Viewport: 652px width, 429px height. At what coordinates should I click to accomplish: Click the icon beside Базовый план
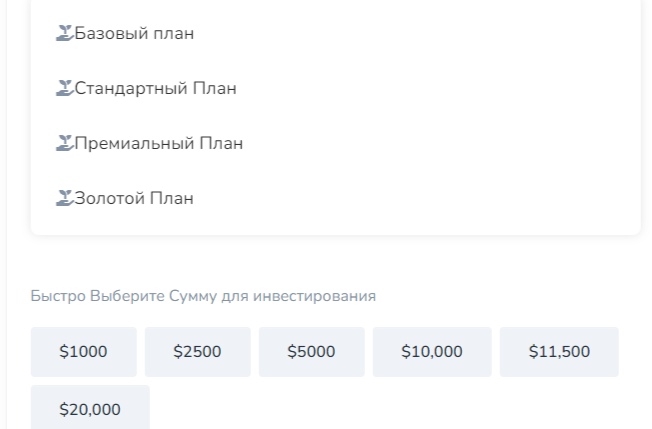tap(65, 34)
